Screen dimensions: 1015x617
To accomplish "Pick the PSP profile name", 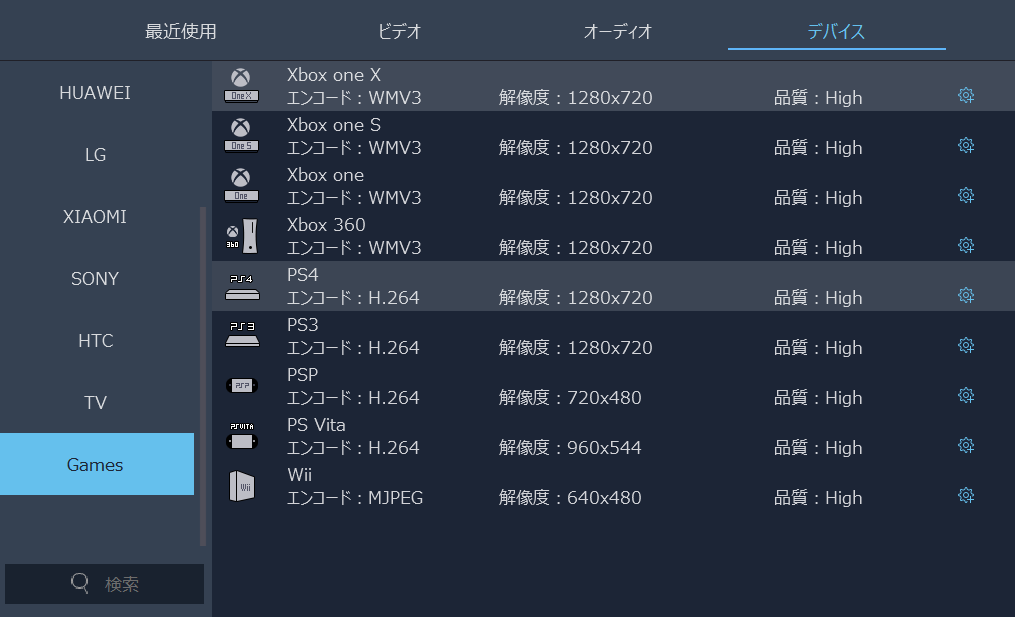I will coord(302,375).
